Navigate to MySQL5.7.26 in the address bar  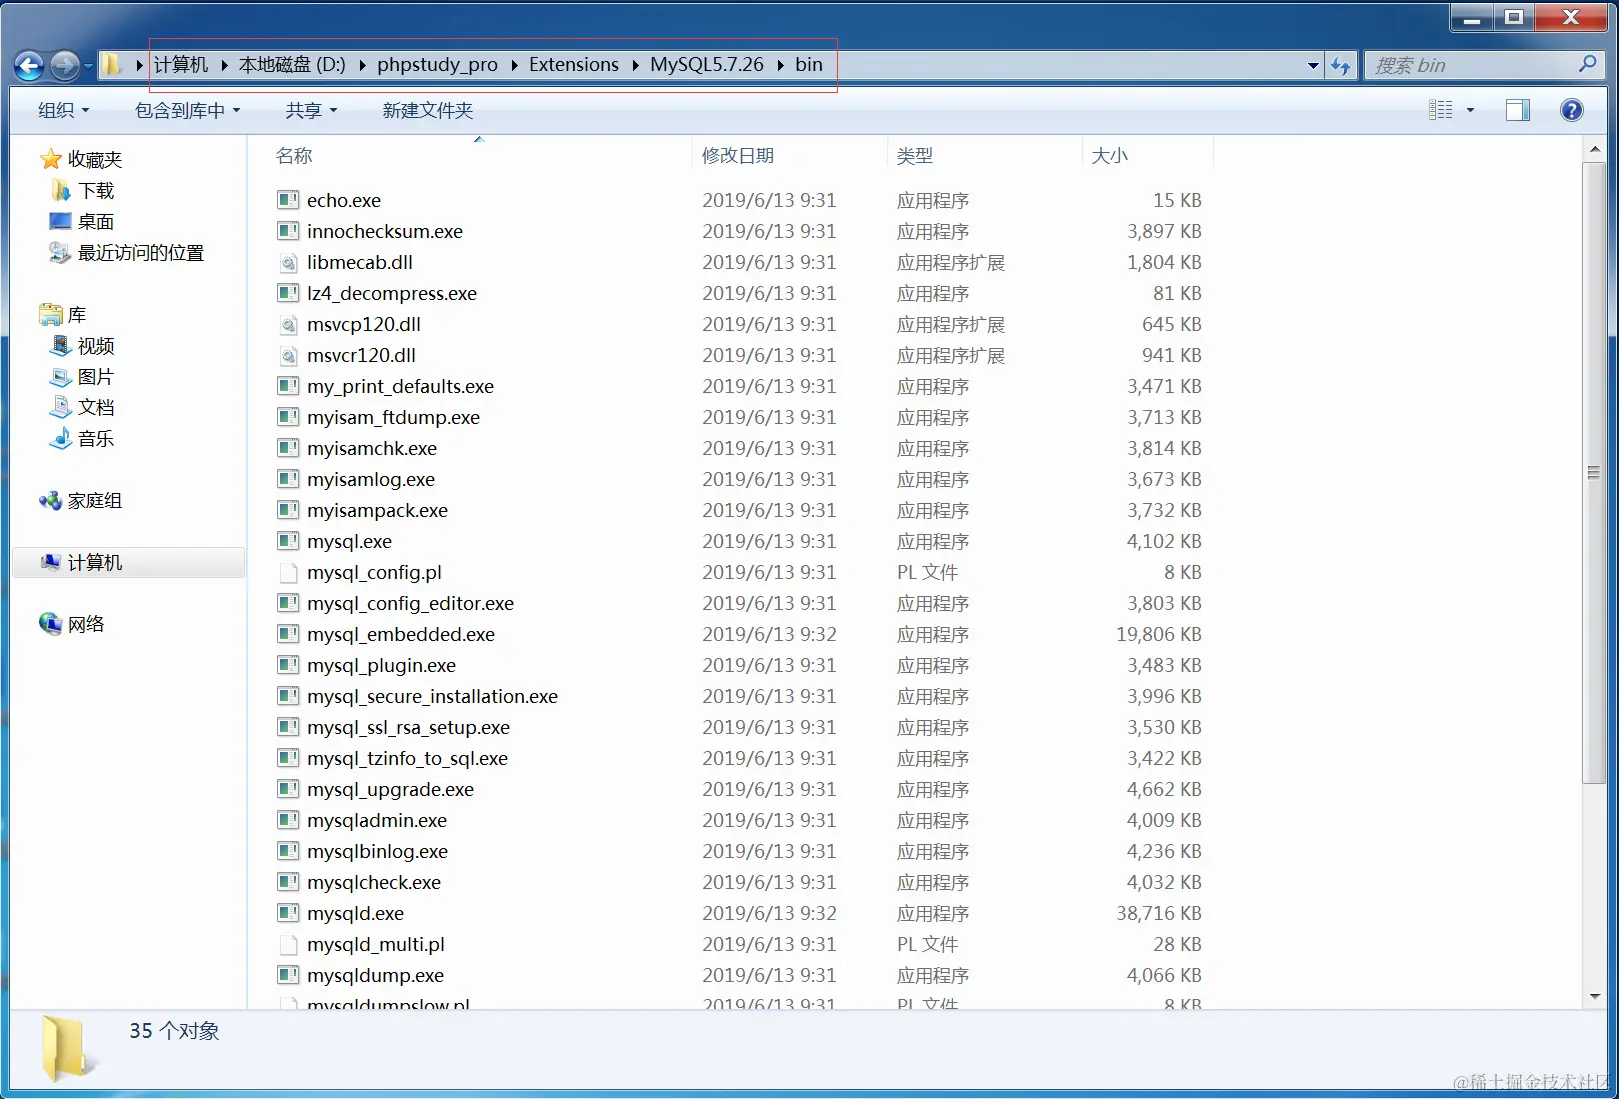(x=707, y=65)
